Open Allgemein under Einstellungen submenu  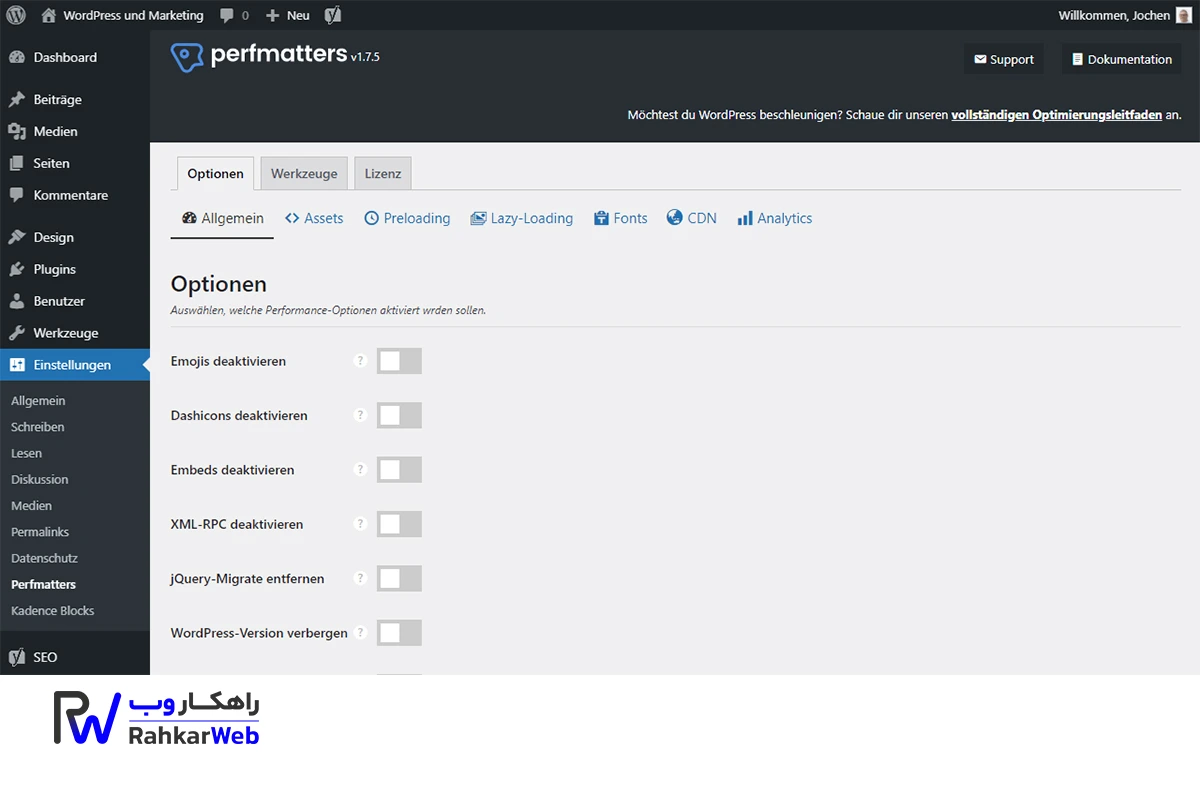(x=38, y=401)
